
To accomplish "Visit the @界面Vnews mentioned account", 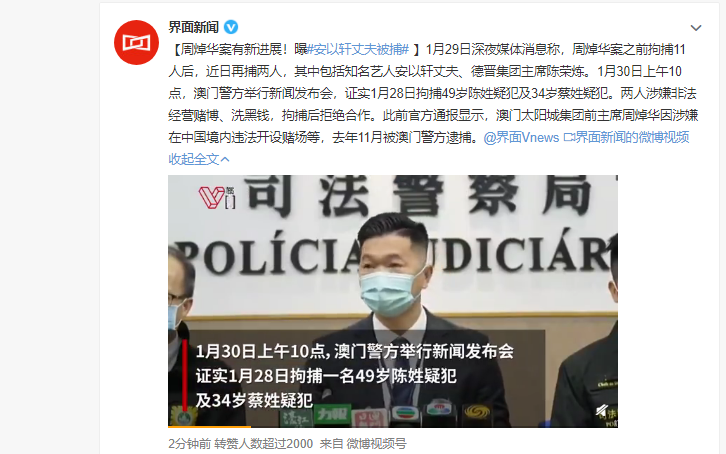I will click(x=521, y=137).
